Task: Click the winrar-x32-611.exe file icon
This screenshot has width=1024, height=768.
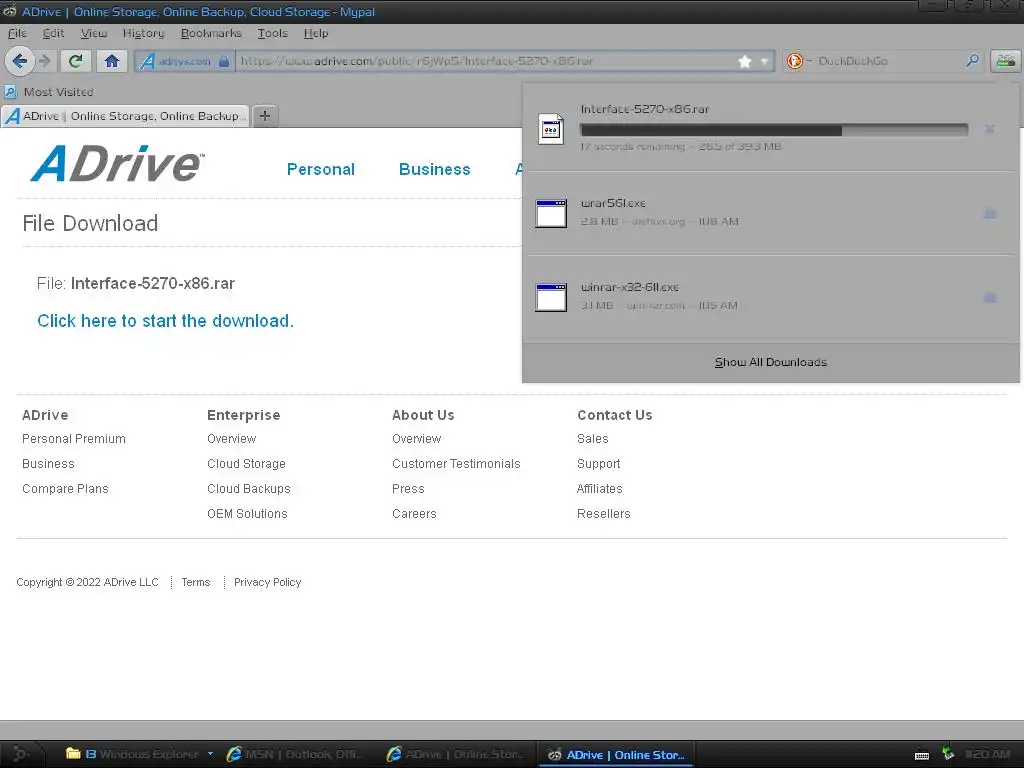Action: 551,297
